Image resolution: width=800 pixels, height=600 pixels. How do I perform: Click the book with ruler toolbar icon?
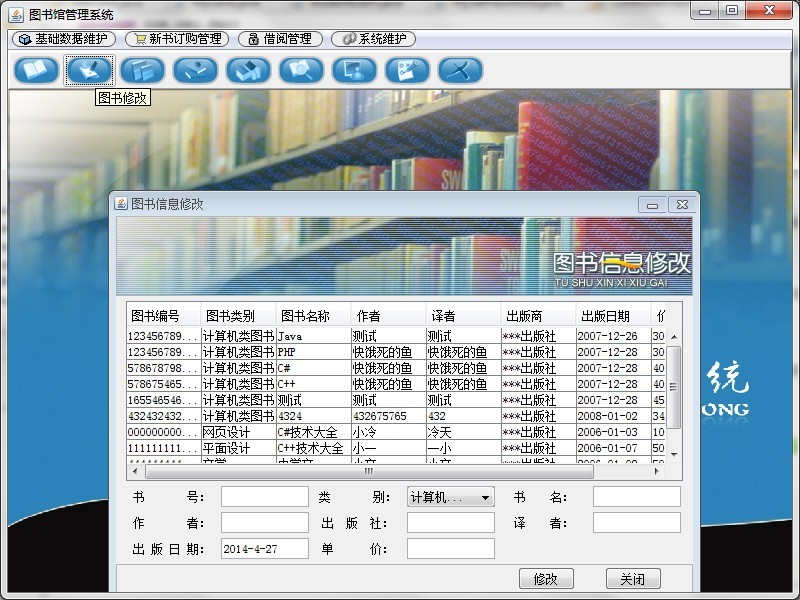195,70
